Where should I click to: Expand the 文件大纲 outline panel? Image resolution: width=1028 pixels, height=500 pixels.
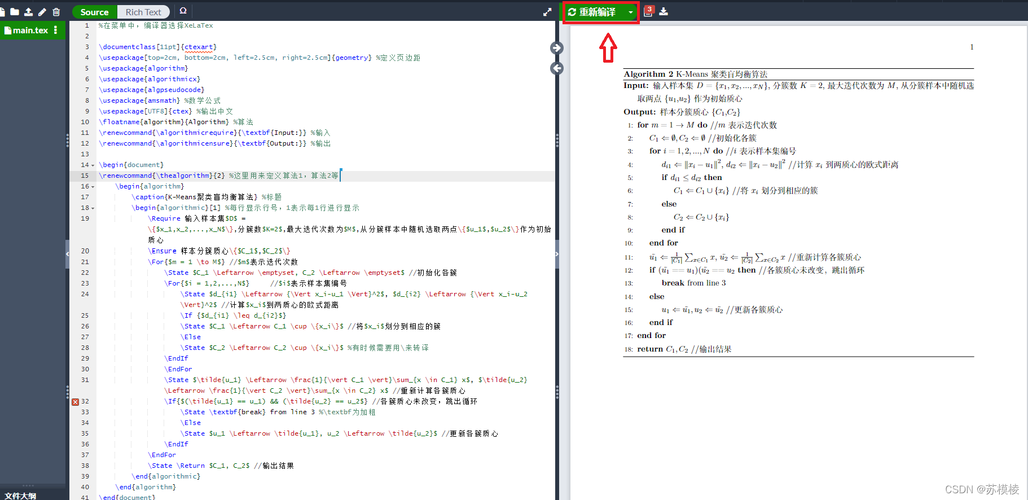(20, 494)
